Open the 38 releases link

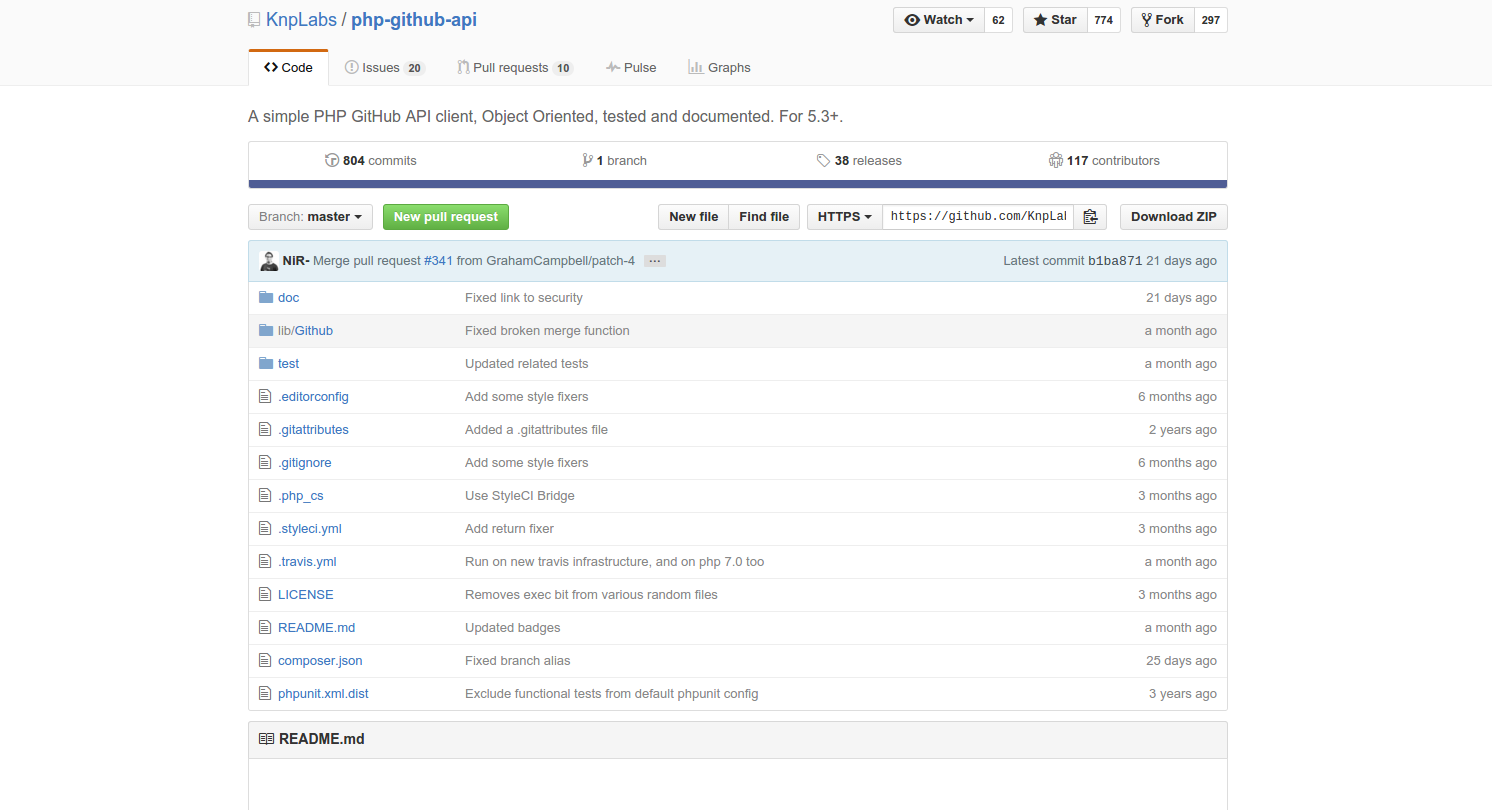859,160
